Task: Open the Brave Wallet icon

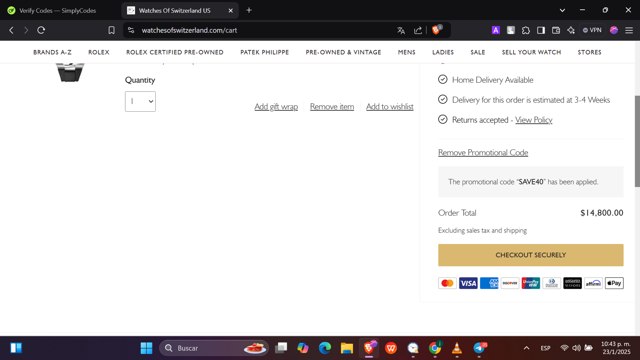Action: [556, 30]
